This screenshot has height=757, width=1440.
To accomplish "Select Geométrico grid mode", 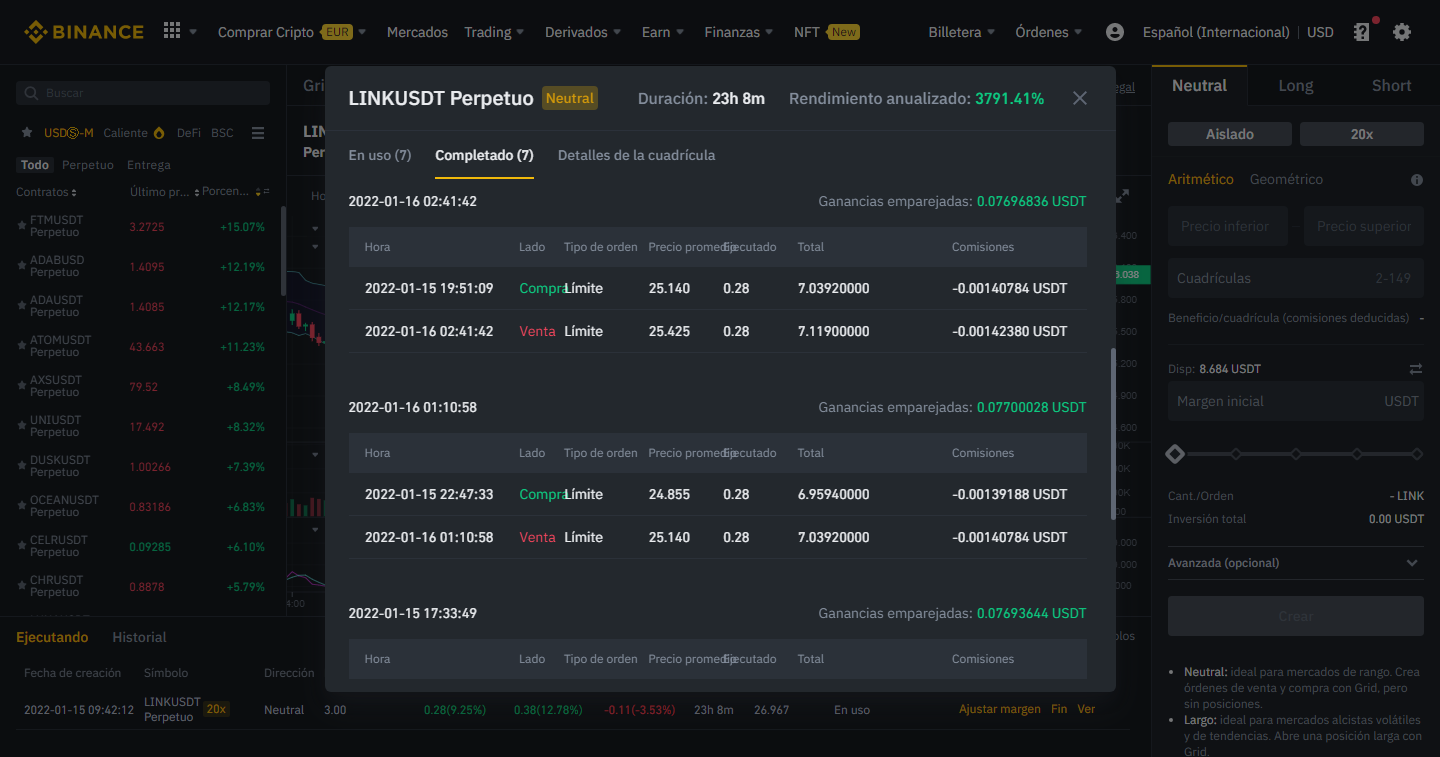I will coord(1286,179).
